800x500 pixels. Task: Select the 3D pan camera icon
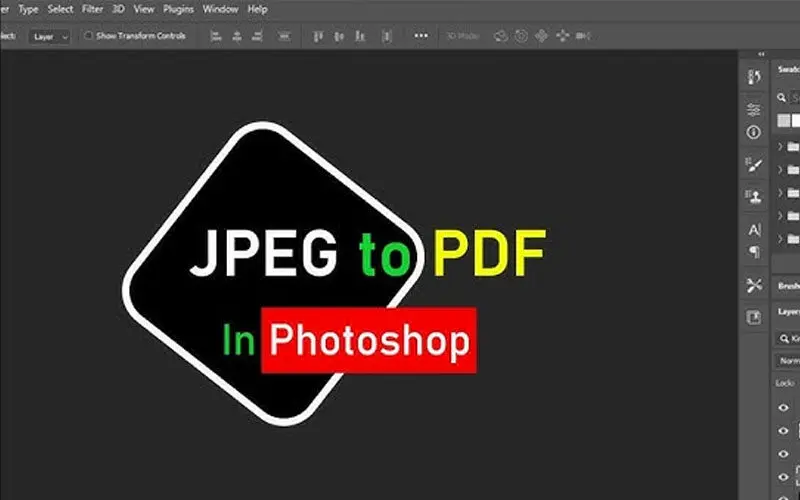(x=541, y=36)
